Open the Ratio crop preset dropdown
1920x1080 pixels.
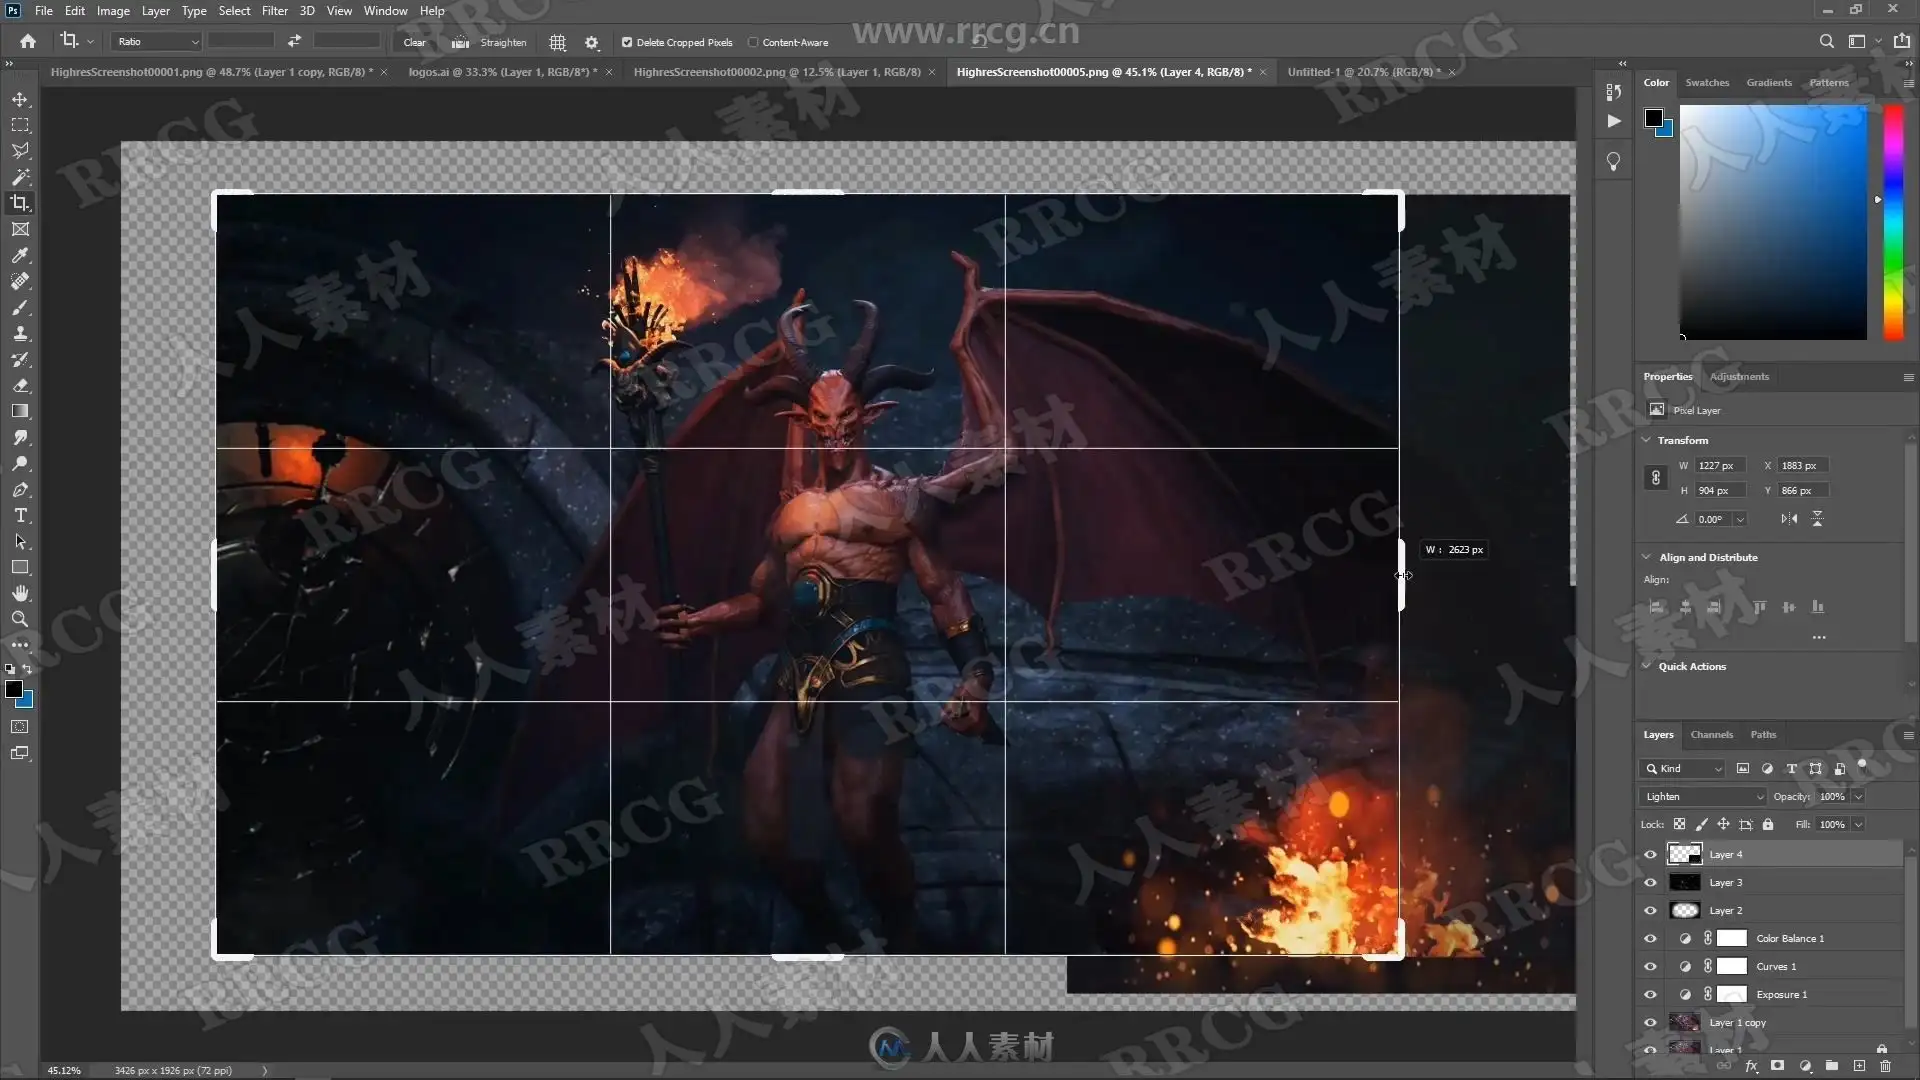point(157,41)
